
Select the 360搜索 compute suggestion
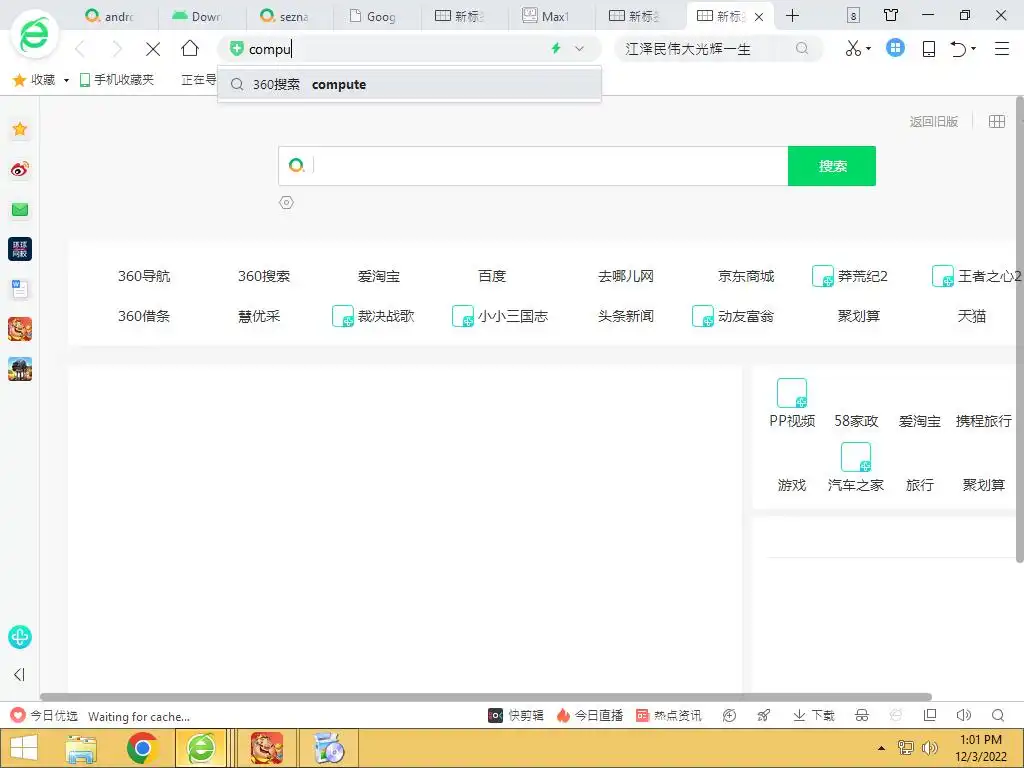coord(409,84)
